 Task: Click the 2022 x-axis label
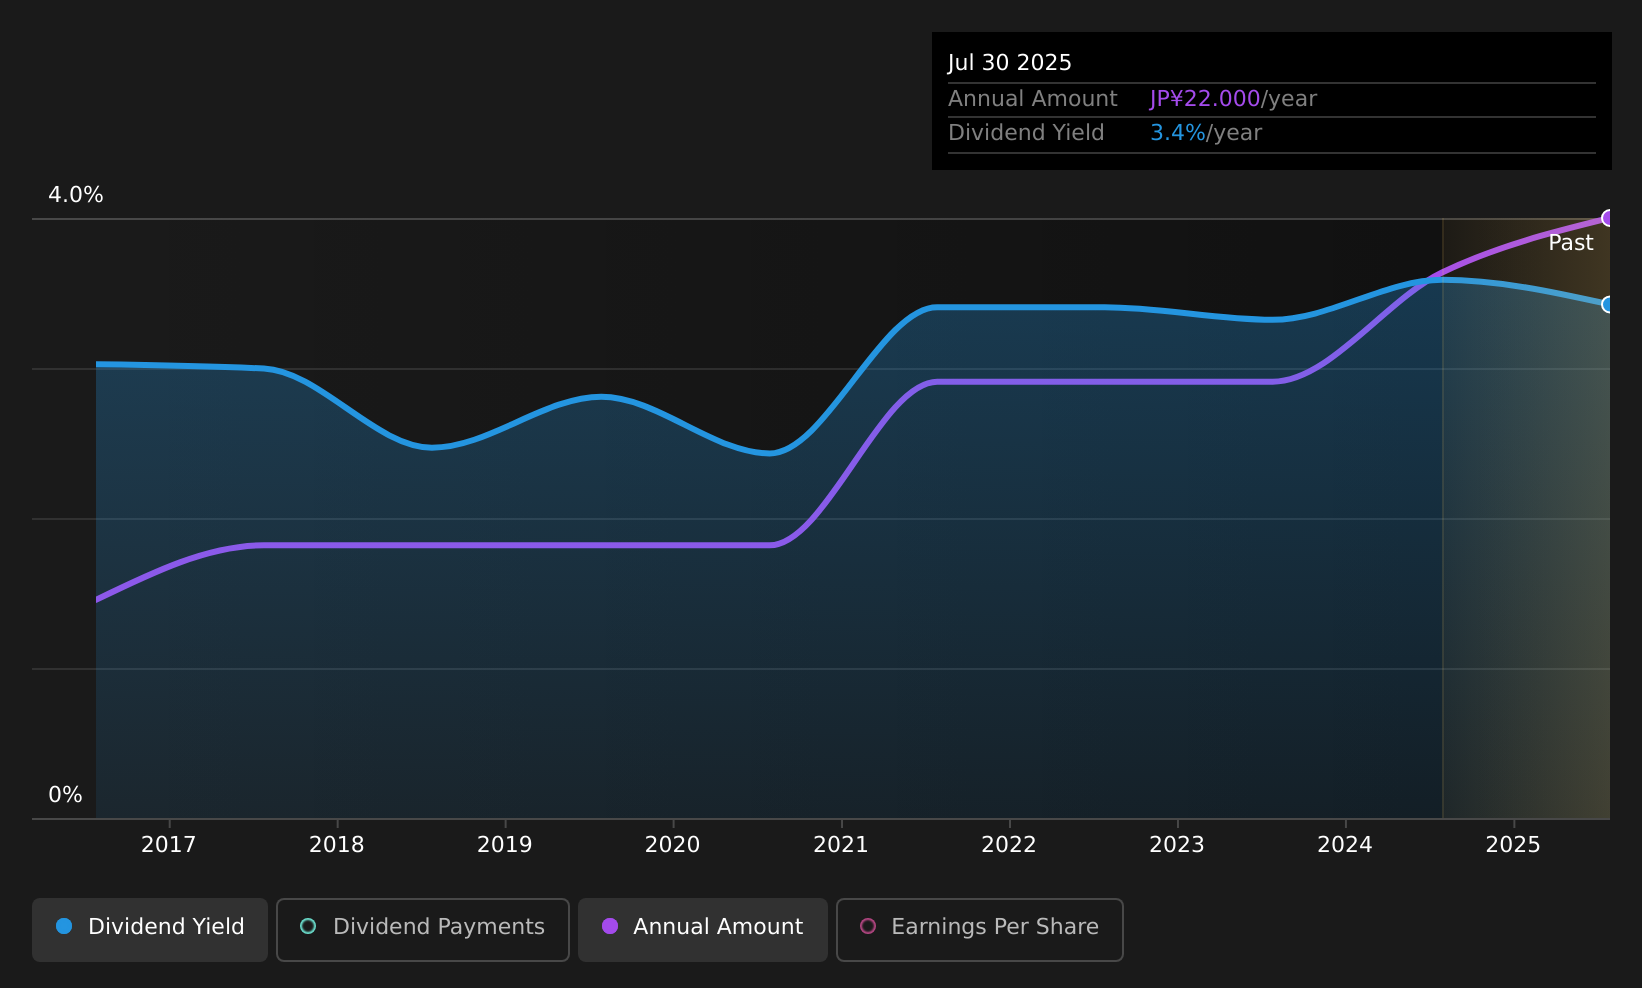(x=1009, y=845)
